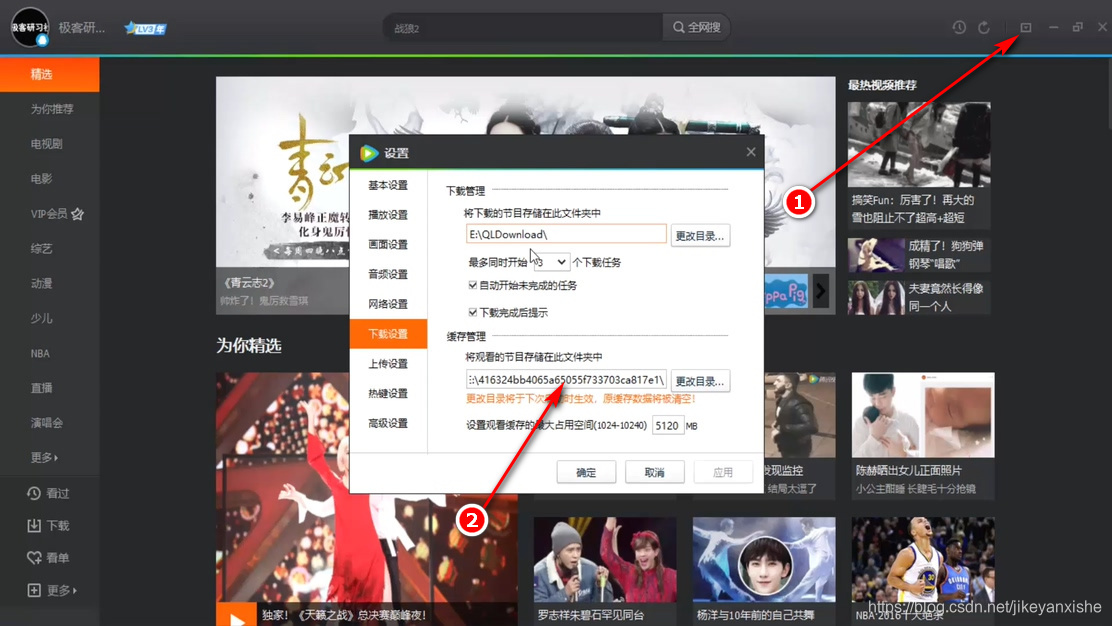1112x626 pixels.
Task: Open 为你推荐 in the sidebar
Action: pos(52,109)
